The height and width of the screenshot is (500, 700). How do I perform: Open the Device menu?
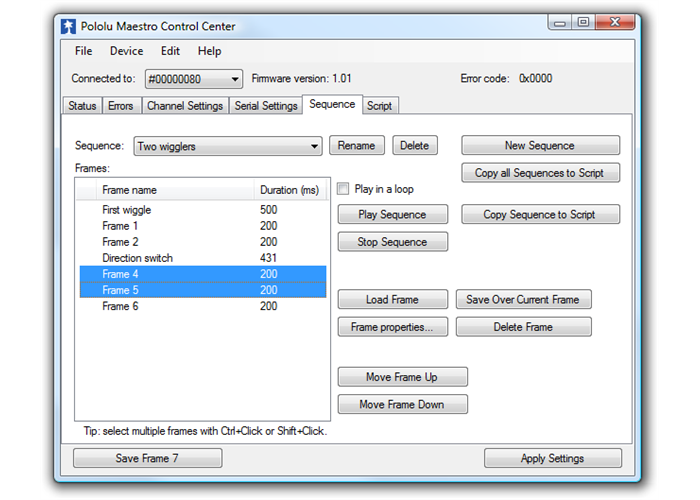point(126,51)
